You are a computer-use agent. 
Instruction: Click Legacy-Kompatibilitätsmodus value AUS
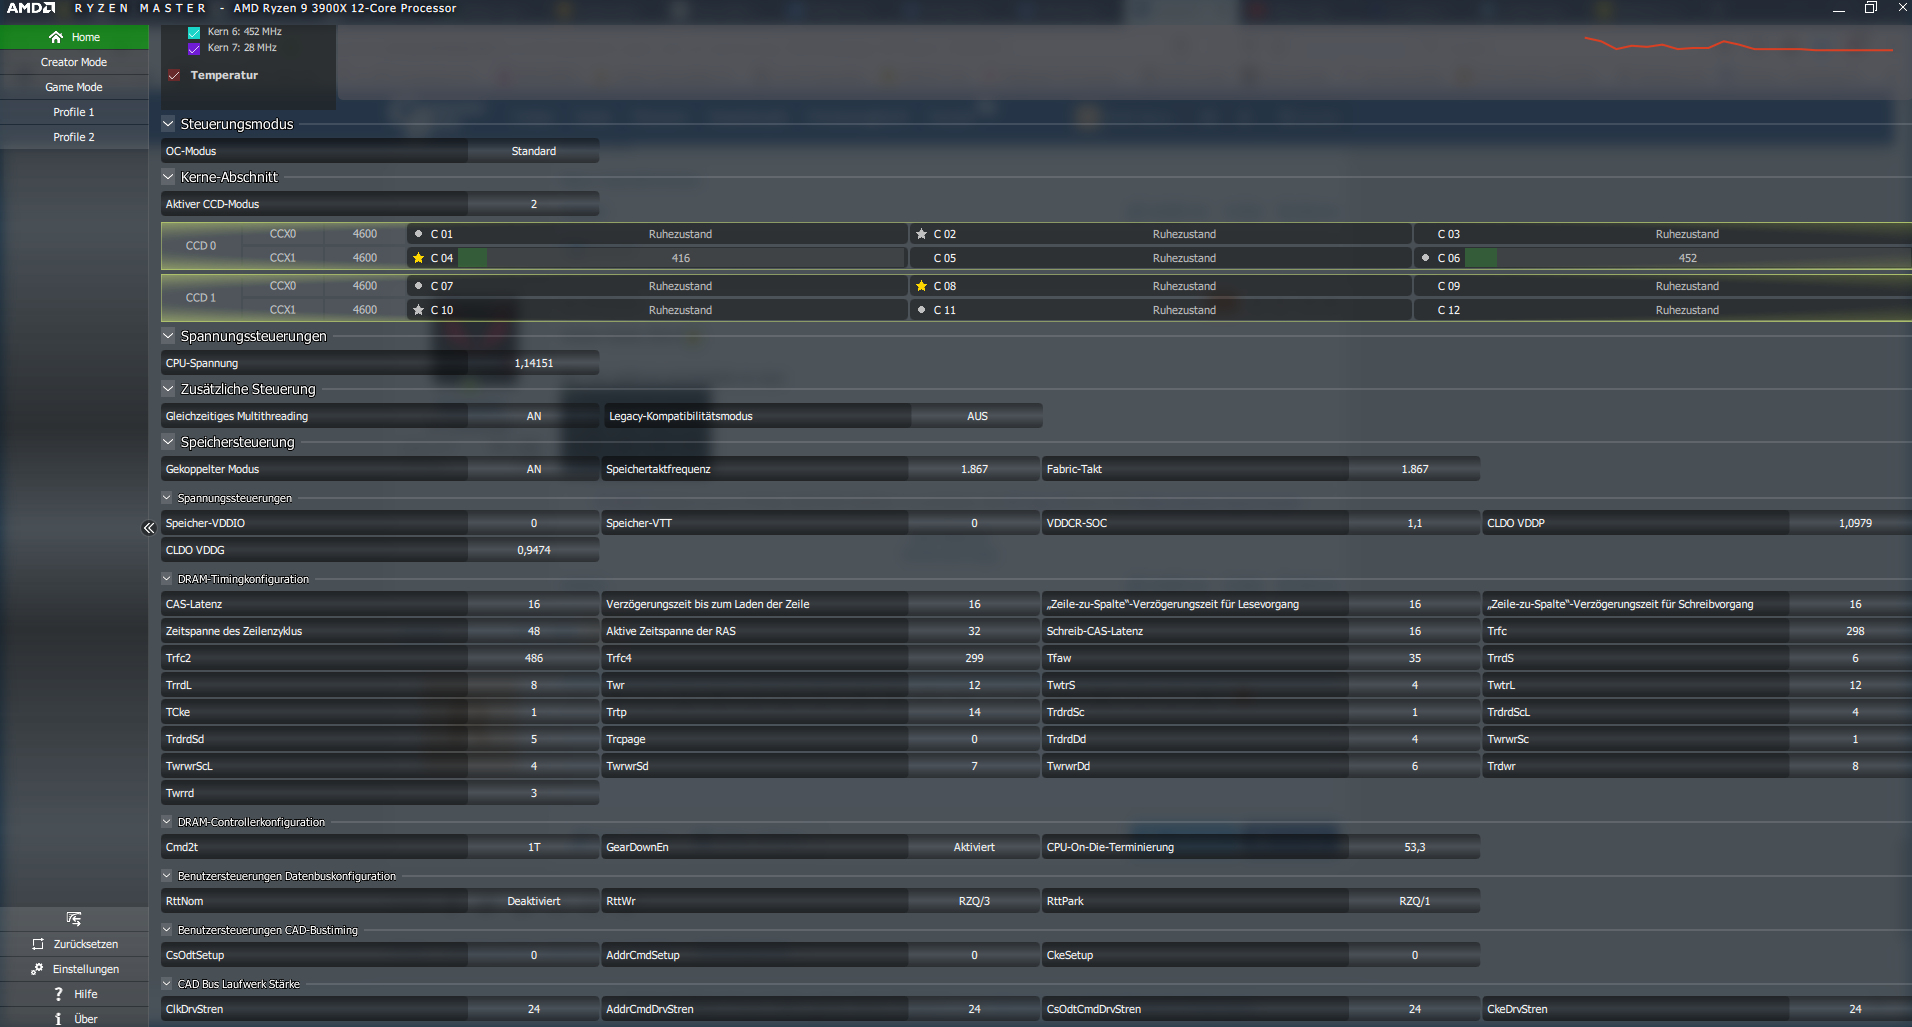[x=977, y=416]
